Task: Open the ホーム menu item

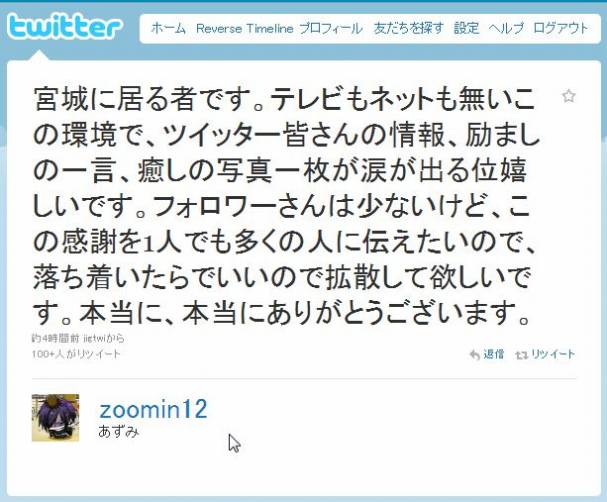Action: click(168, 28)
